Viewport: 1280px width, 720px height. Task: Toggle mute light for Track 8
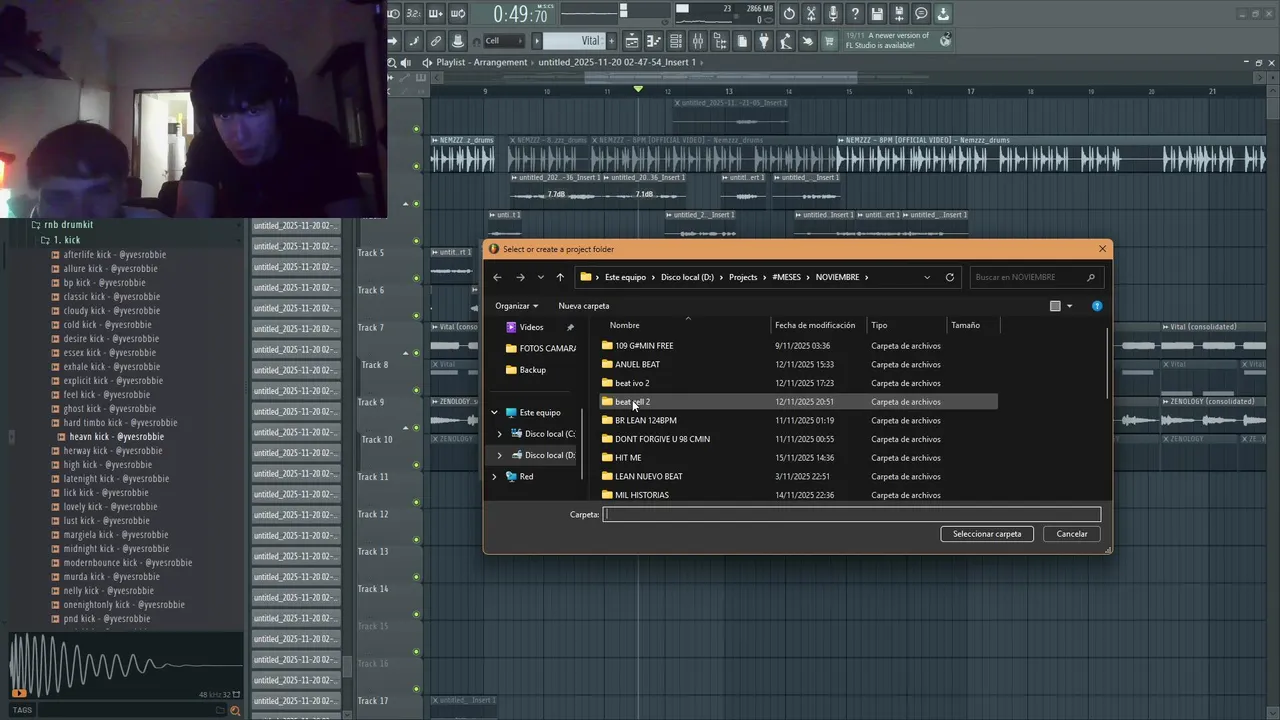click(x=416, y=390)
